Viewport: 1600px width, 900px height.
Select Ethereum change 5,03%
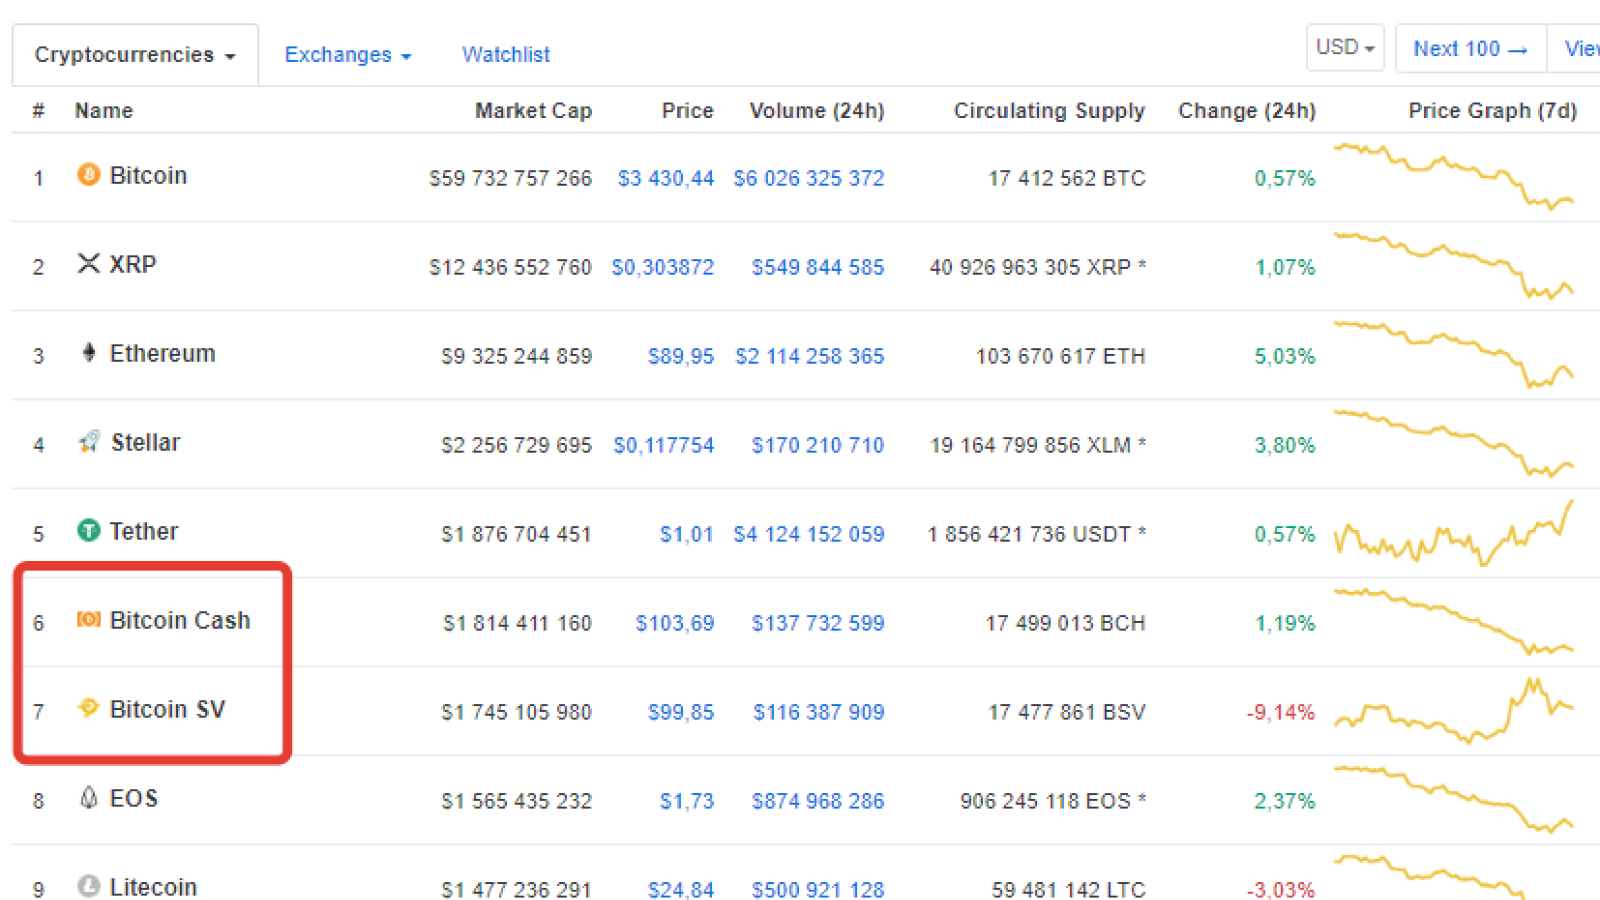(1285, 357)
